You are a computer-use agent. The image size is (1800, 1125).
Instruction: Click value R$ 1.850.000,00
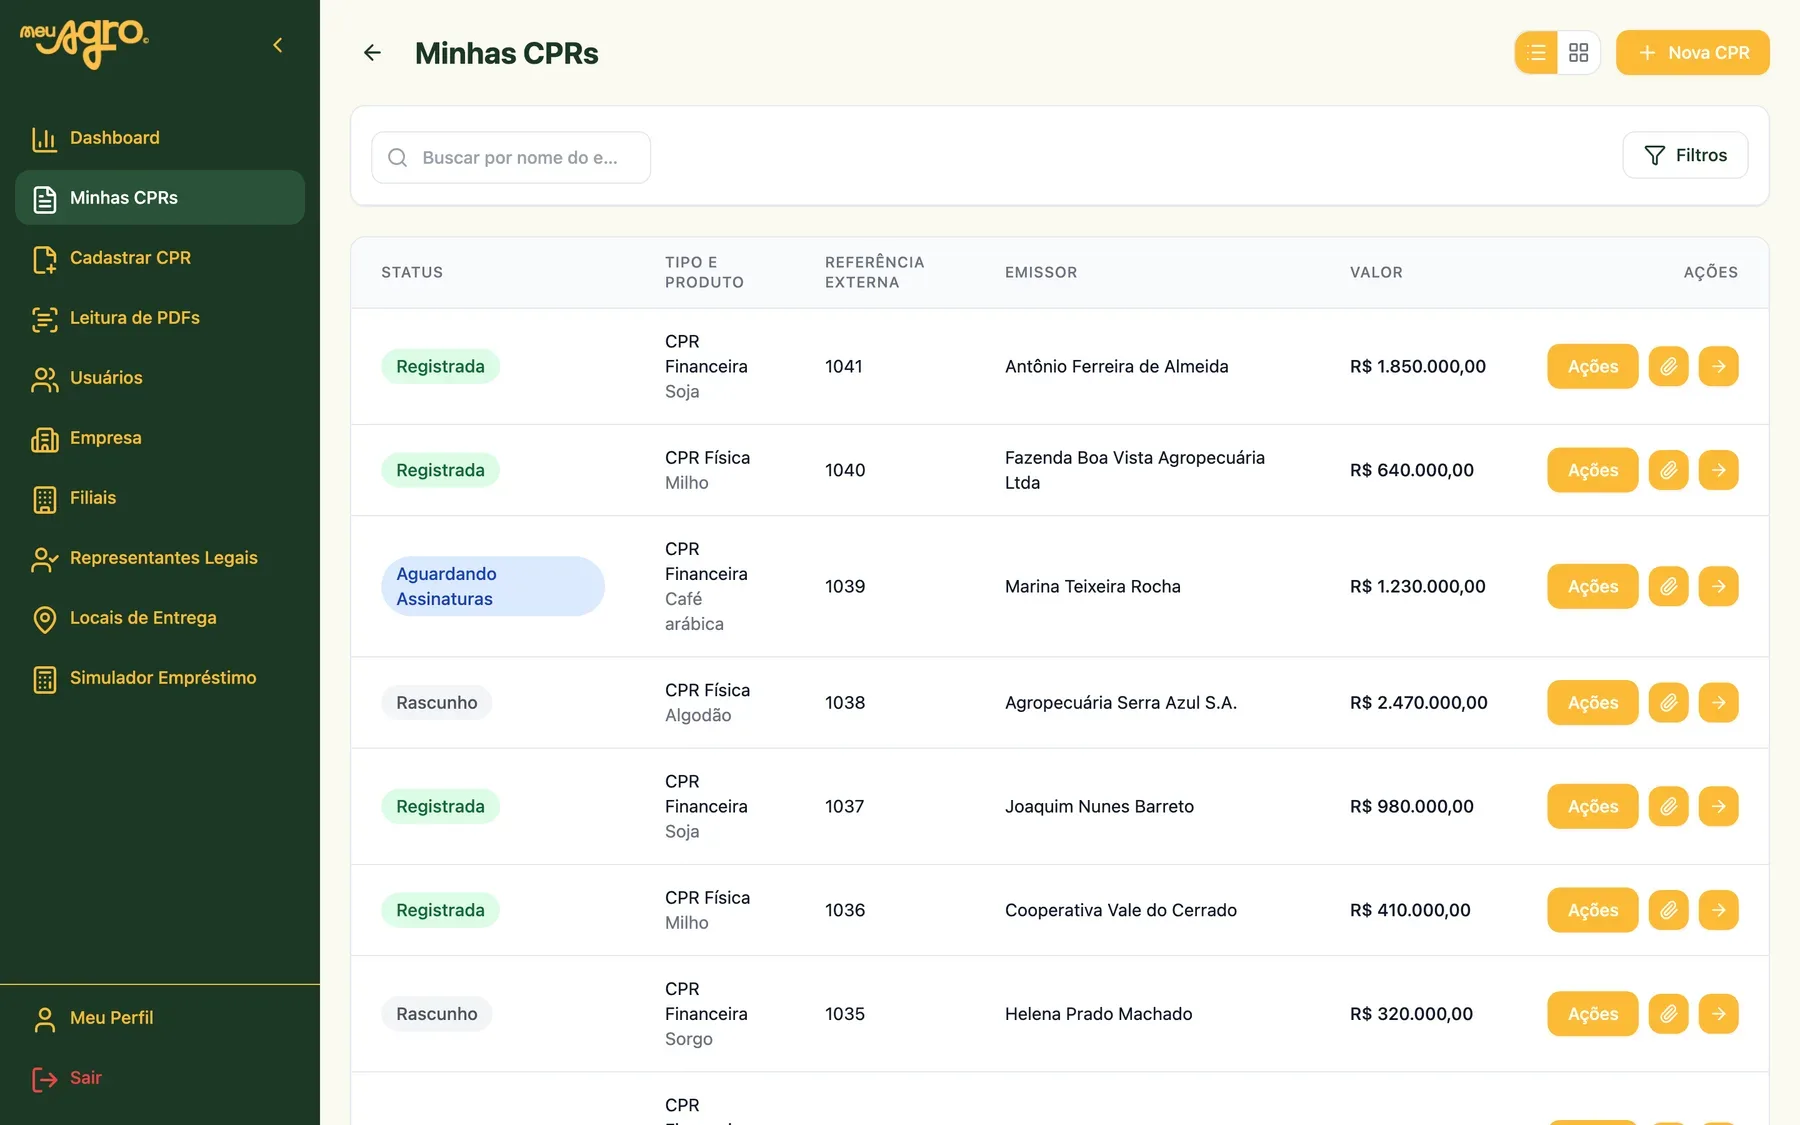click(1418, 366)
